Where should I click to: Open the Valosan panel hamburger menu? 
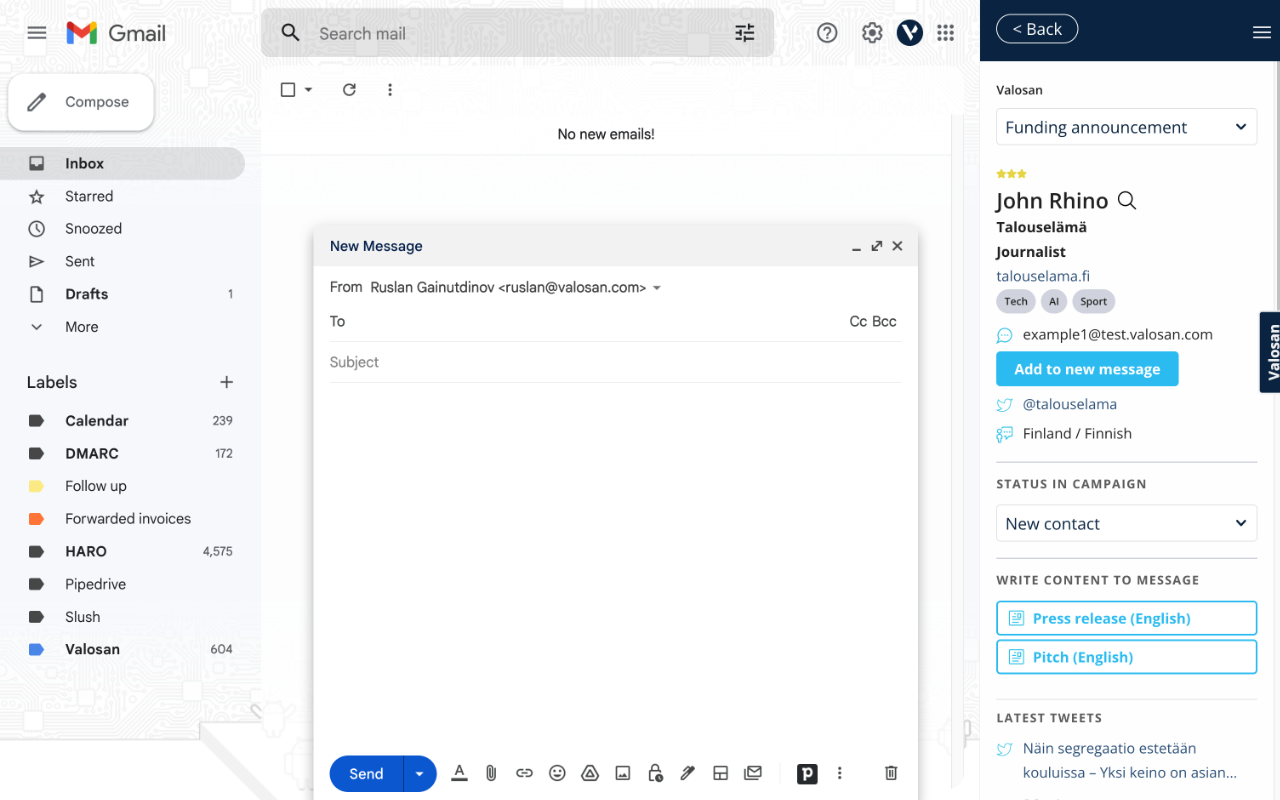[x=1261, y=32]
